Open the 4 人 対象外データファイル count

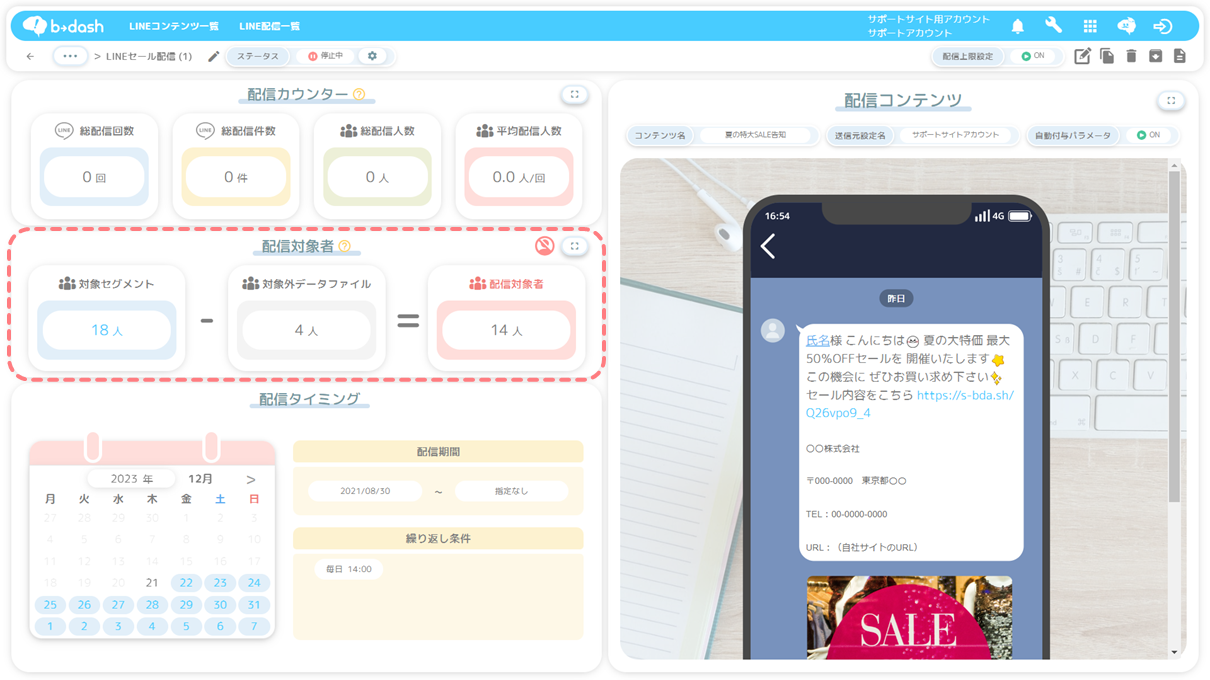tap(306, 330)
